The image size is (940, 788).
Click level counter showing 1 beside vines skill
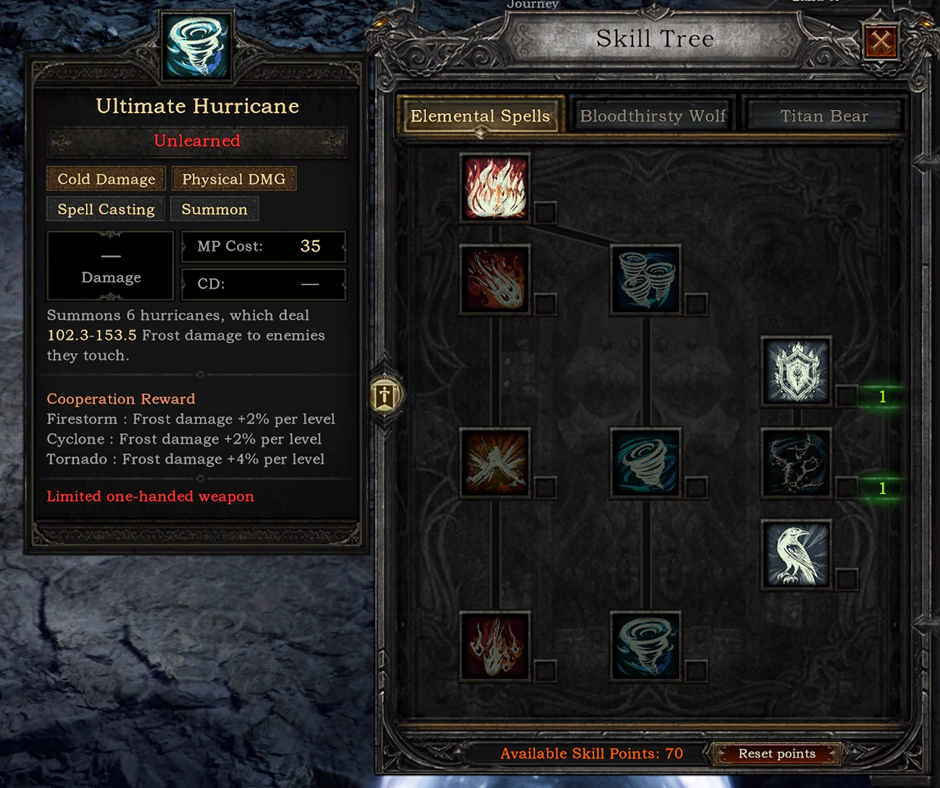point(882,488)
